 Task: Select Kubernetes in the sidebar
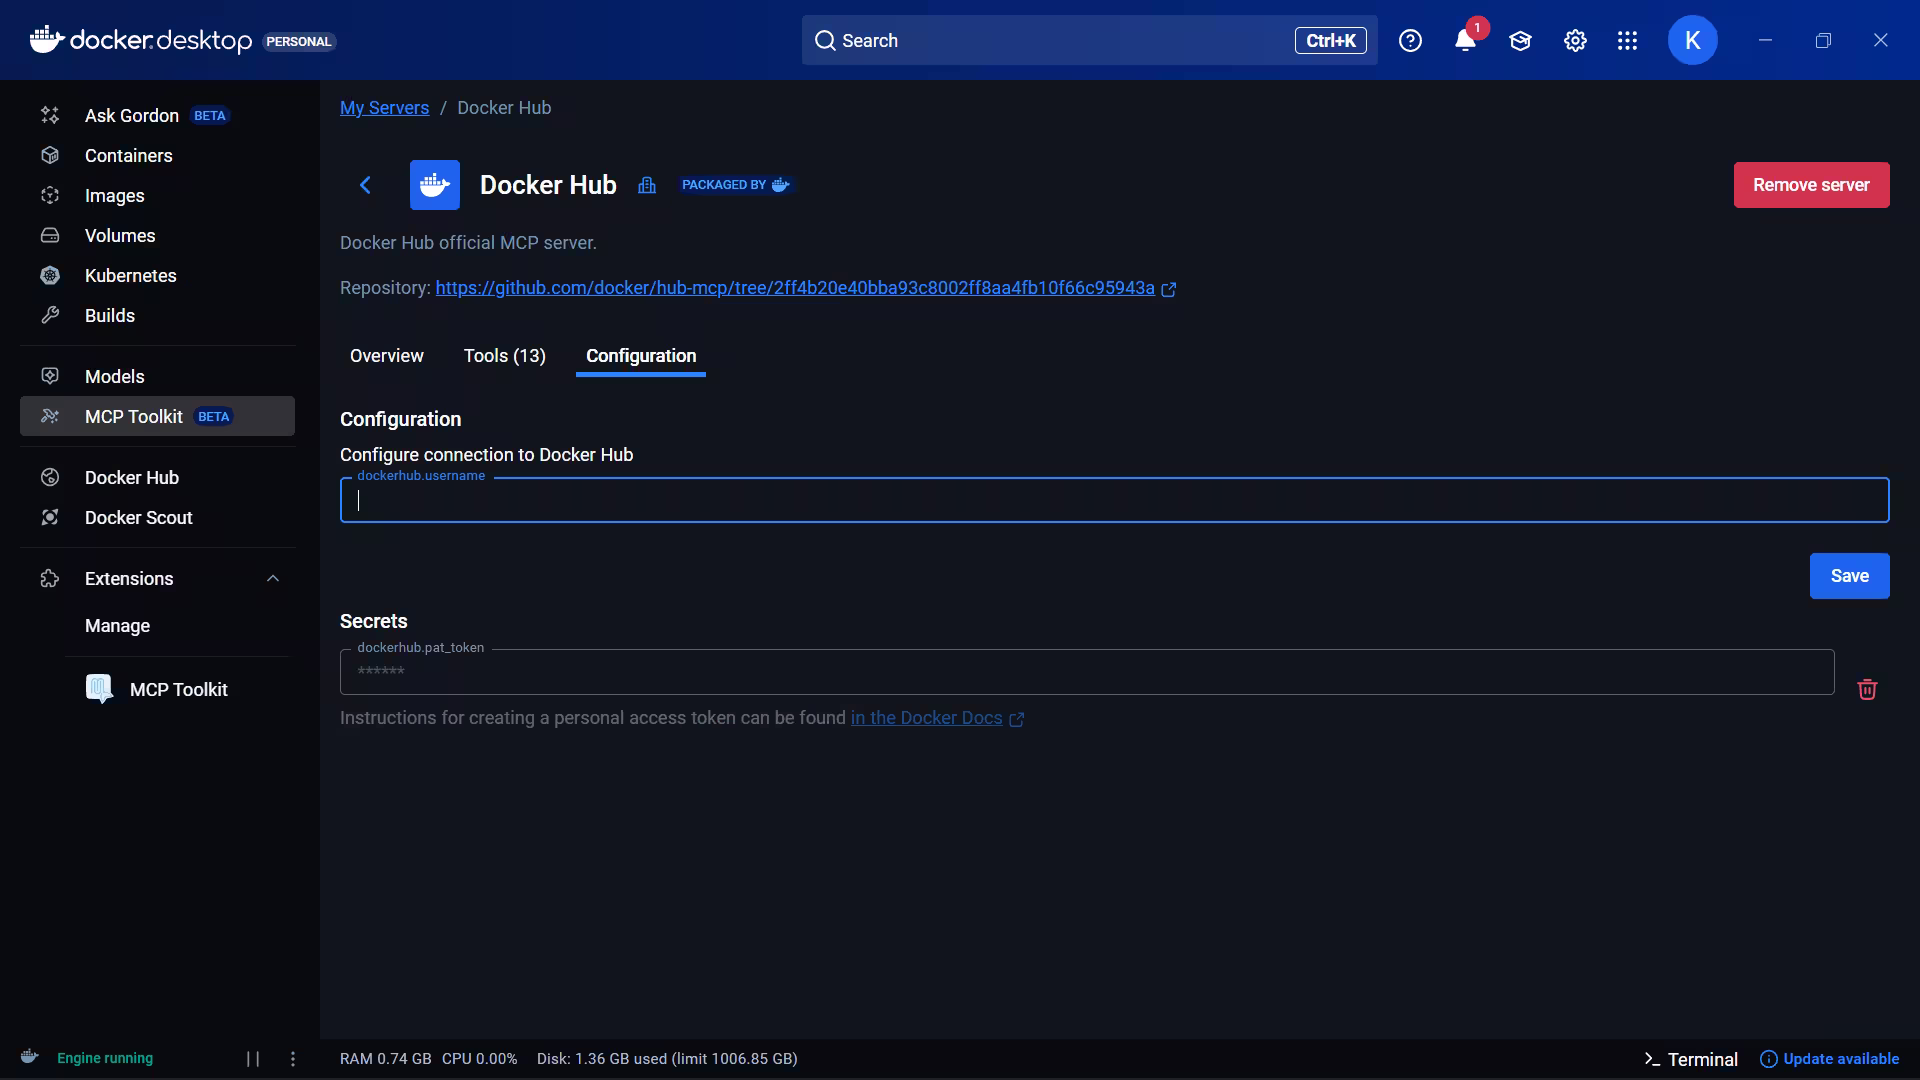[x=130, y=276]
